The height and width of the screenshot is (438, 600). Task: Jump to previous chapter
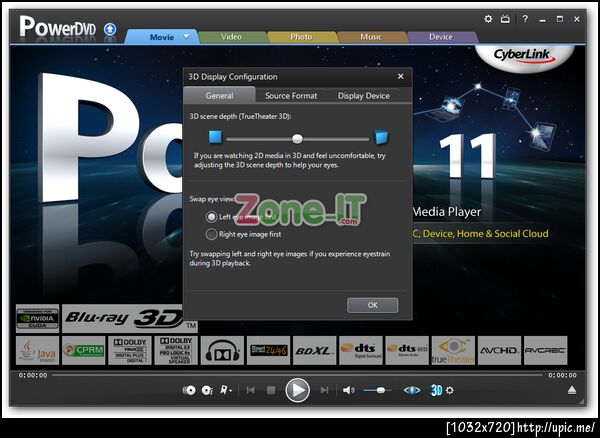(x=251, y=390)
